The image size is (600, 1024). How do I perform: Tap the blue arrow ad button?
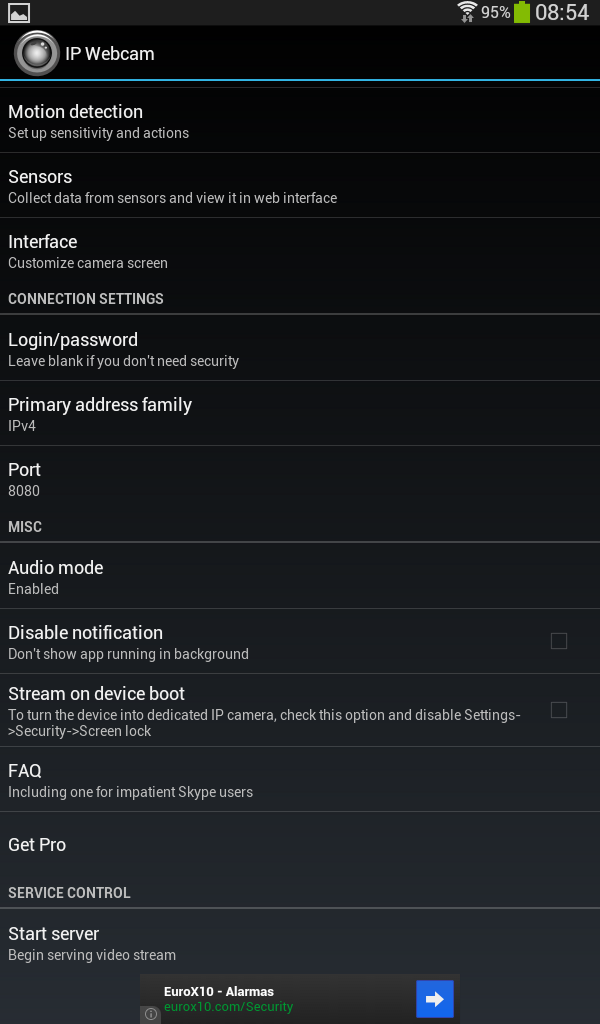434,999
